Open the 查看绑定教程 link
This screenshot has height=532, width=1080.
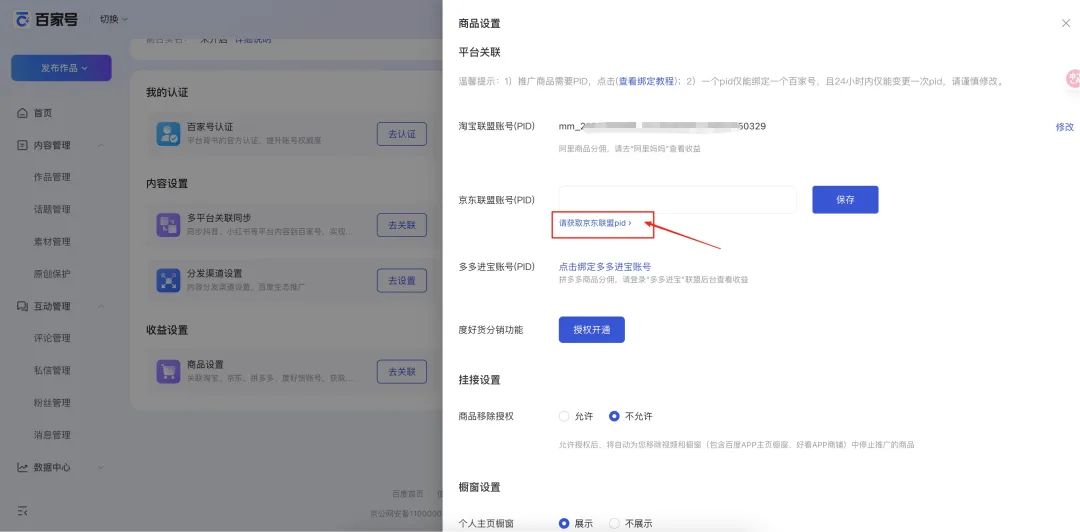(645, 81)
